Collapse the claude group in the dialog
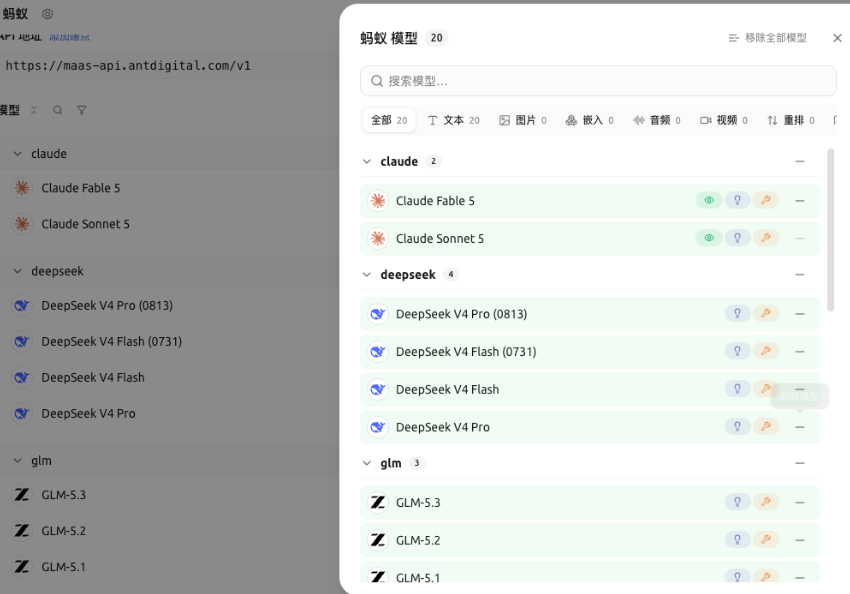Viewport: 850px width, 594px height. [x=367, y=162]
